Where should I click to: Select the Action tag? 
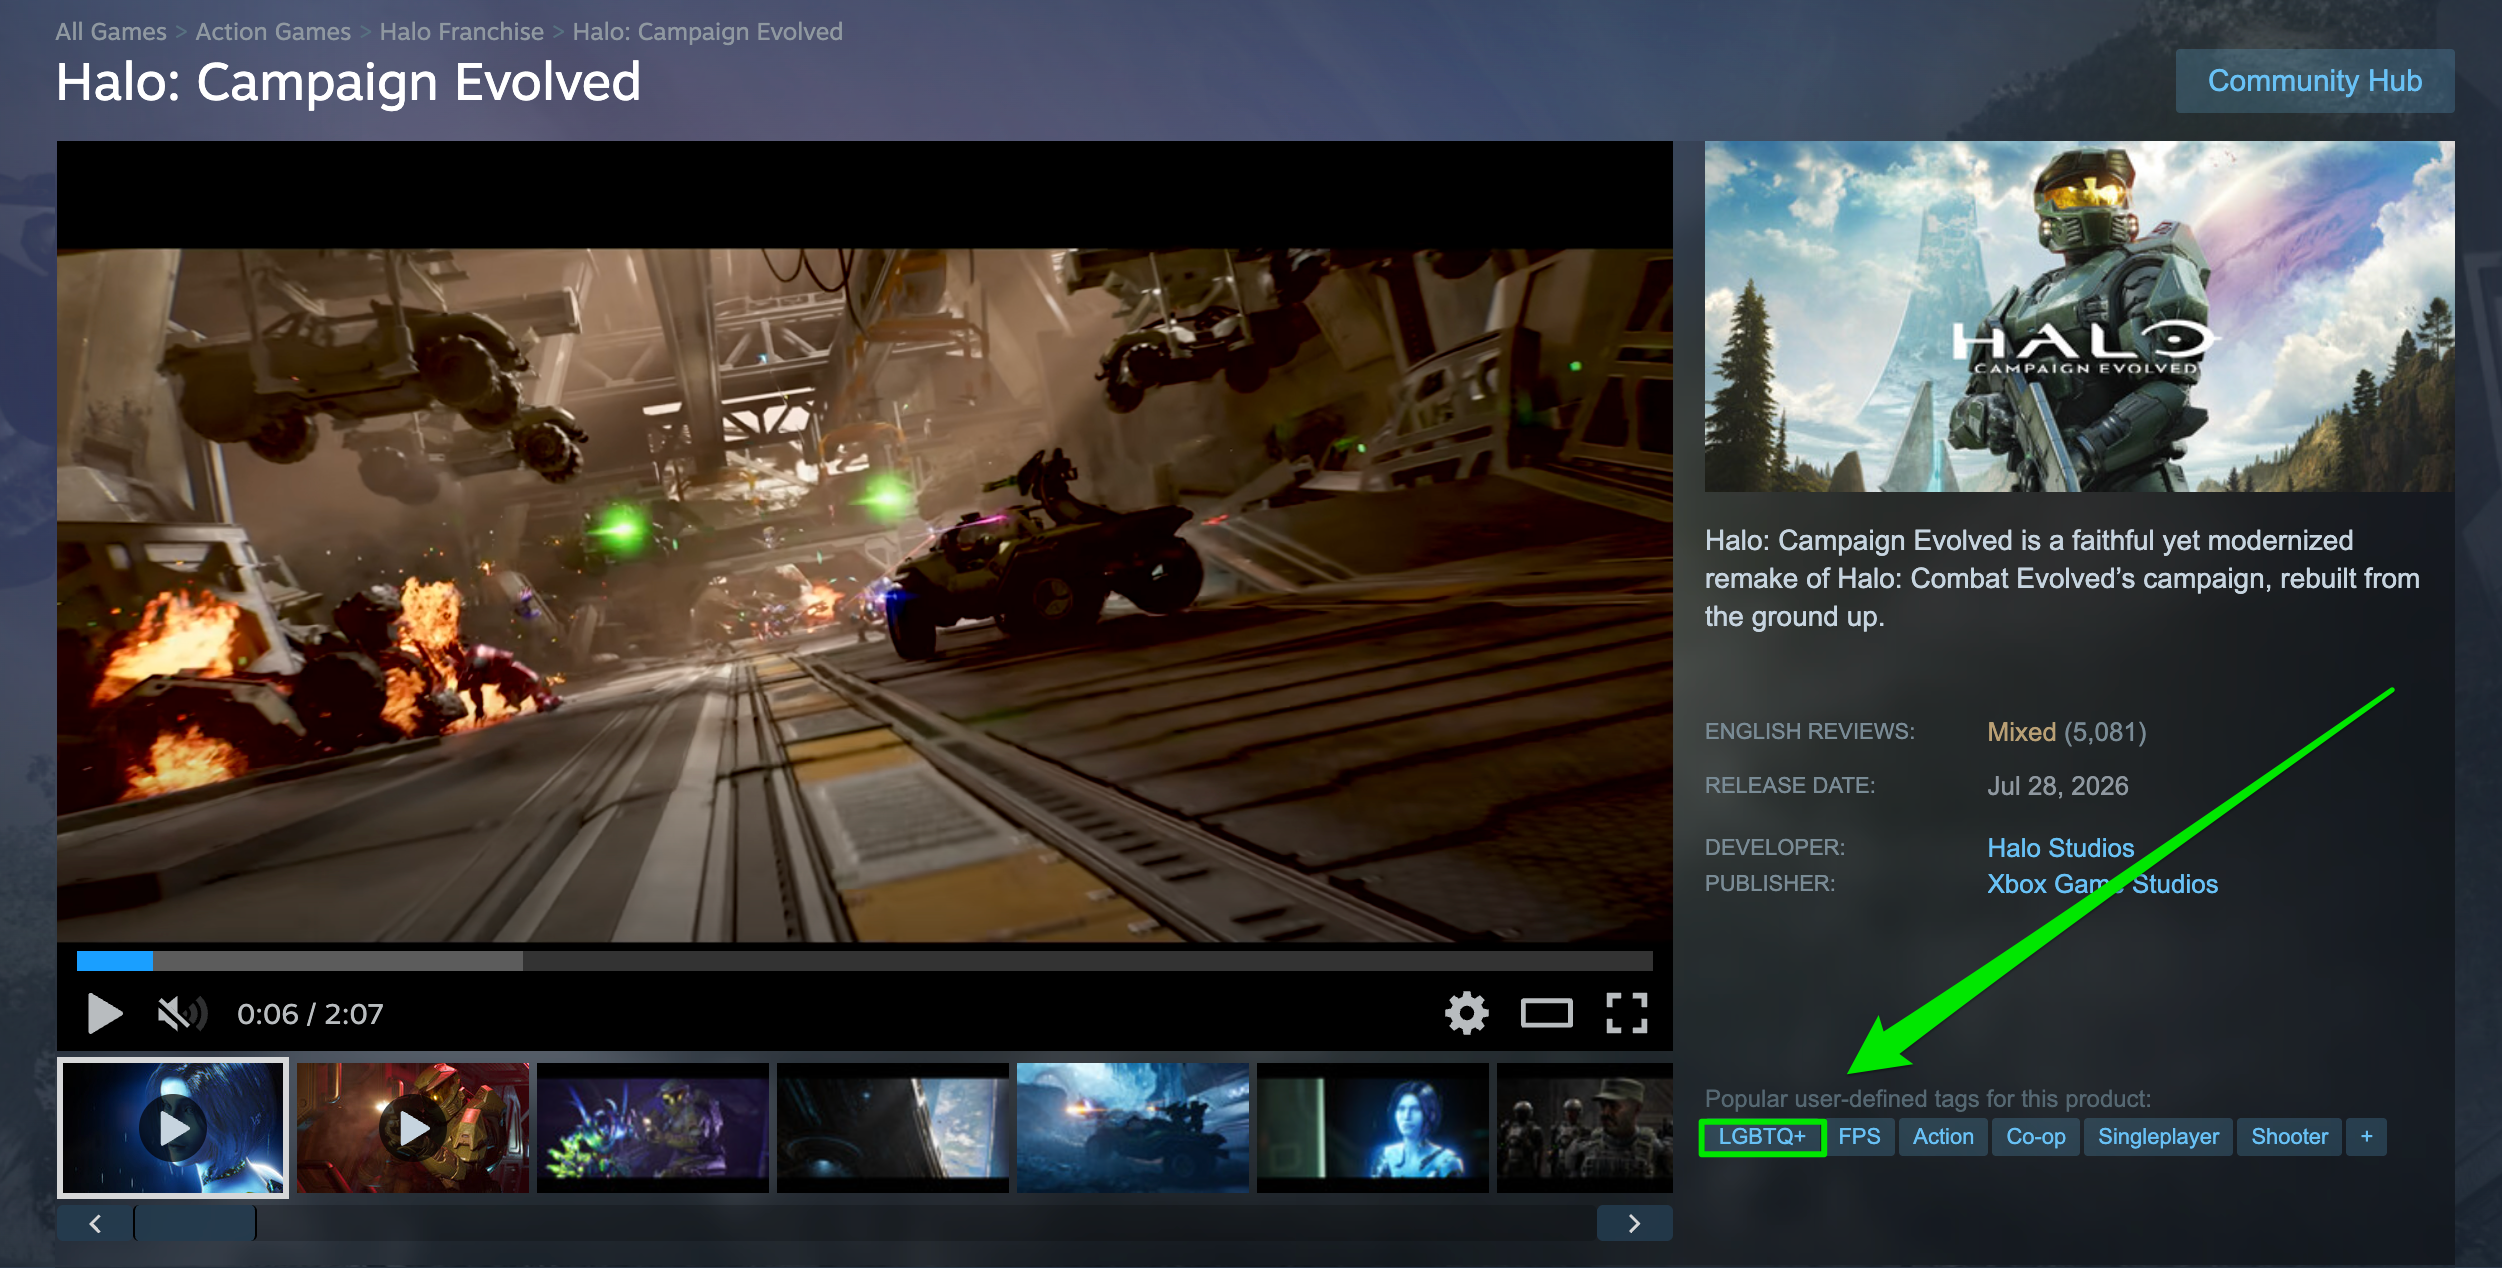pyautogui.click(x=1943, y=1137)
